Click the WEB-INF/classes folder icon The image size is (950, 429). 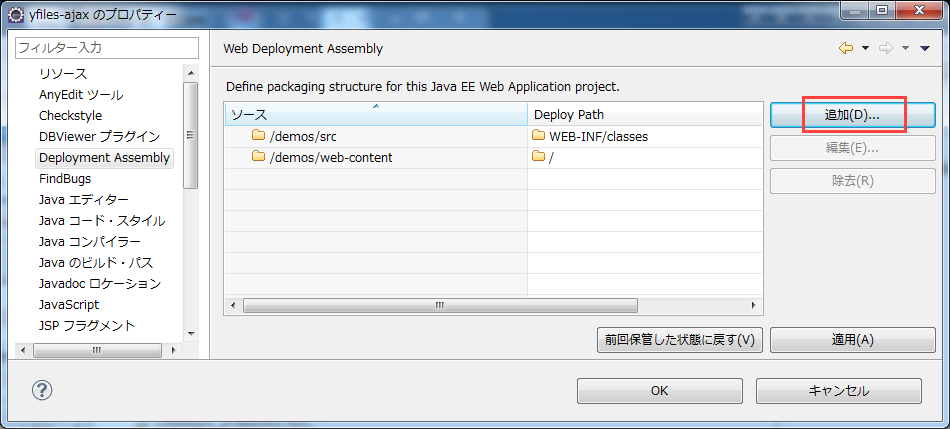pyautogui.click(x=539, y=136)
